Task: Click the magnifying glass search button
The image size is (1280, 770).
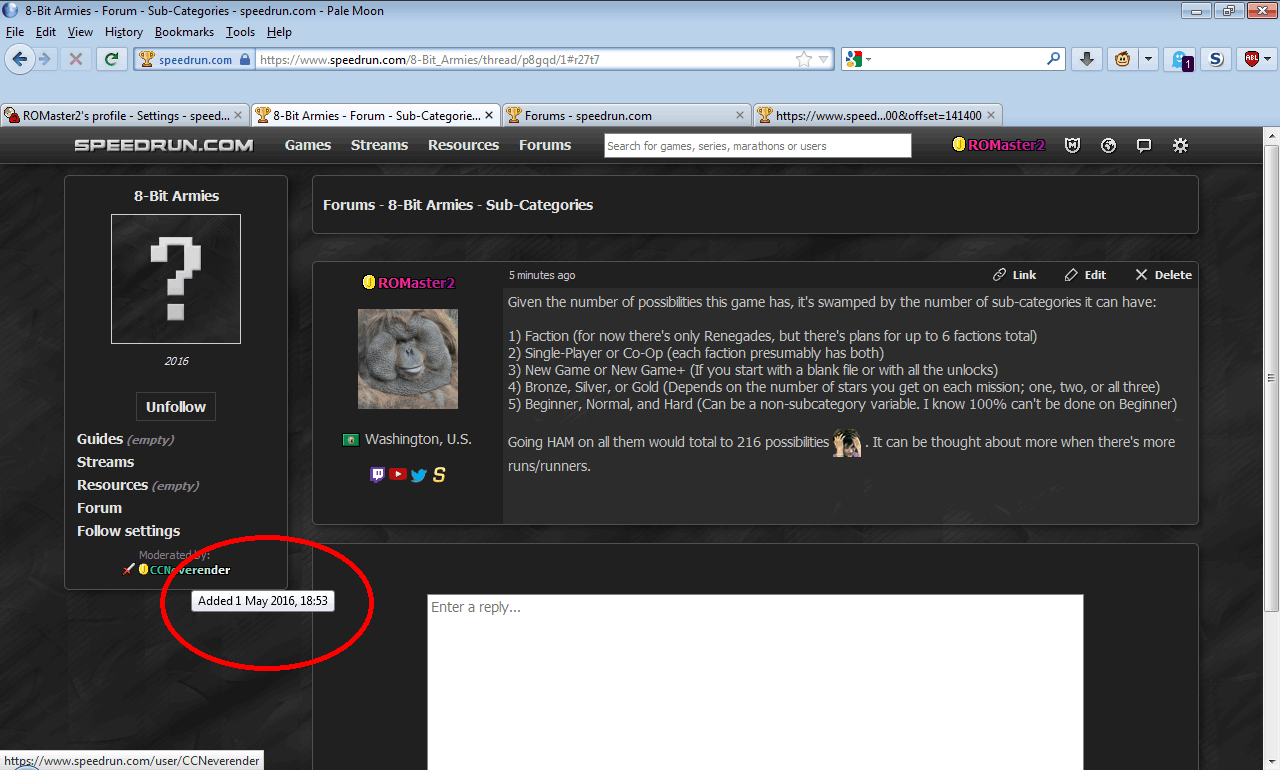Action: click(x=1053, y=59)
